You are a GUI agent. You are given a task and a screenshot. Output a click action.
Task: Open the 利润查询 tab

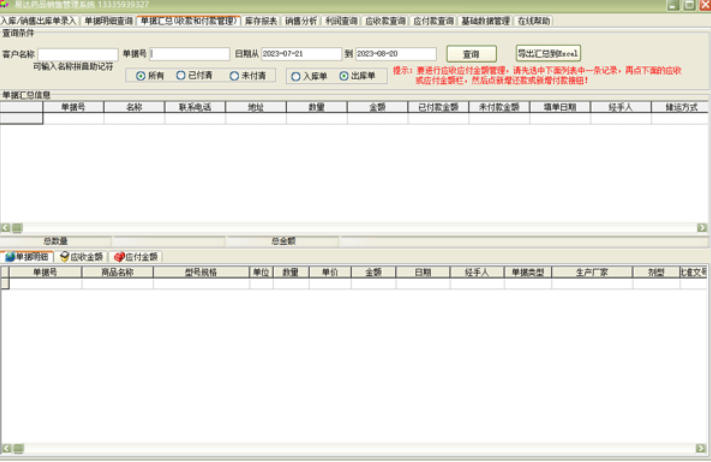pos(341,21)
